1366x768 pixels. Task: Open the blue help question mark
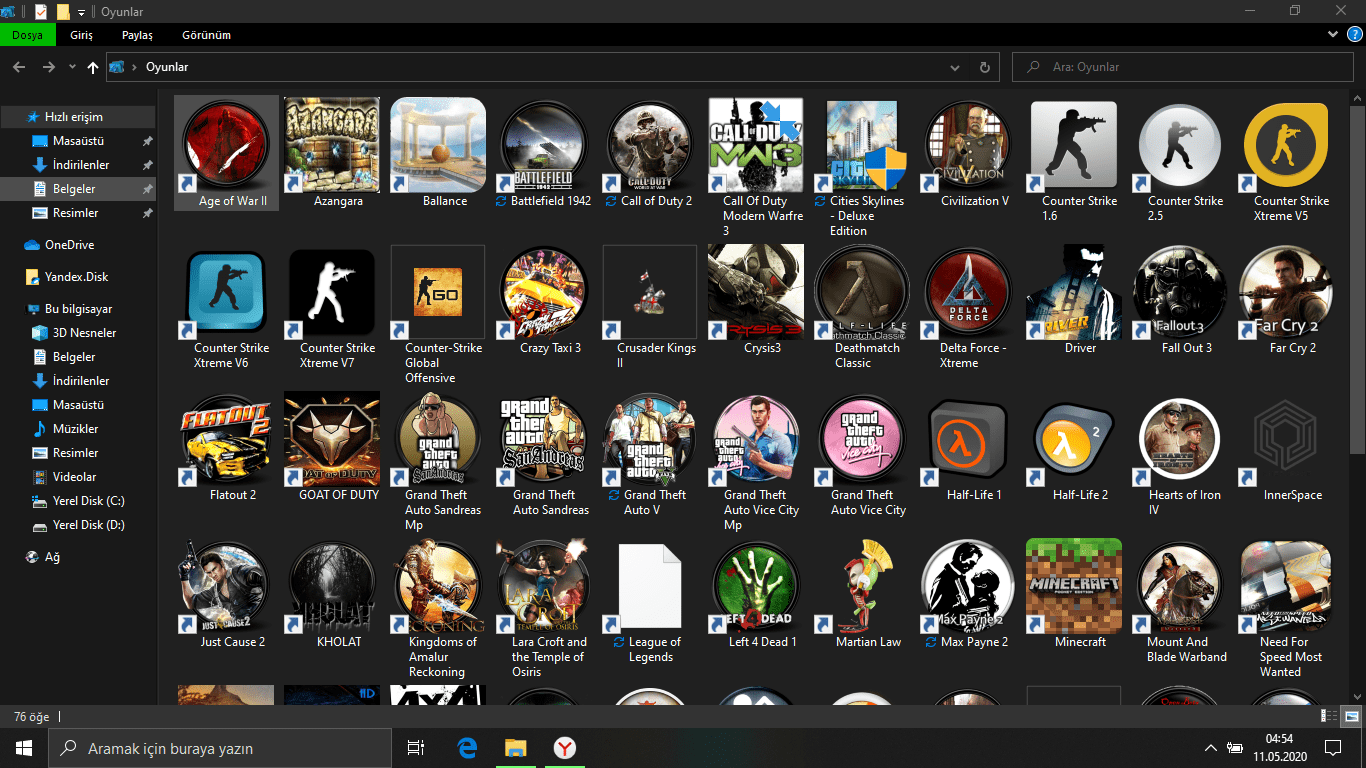tap(1355, 34)
